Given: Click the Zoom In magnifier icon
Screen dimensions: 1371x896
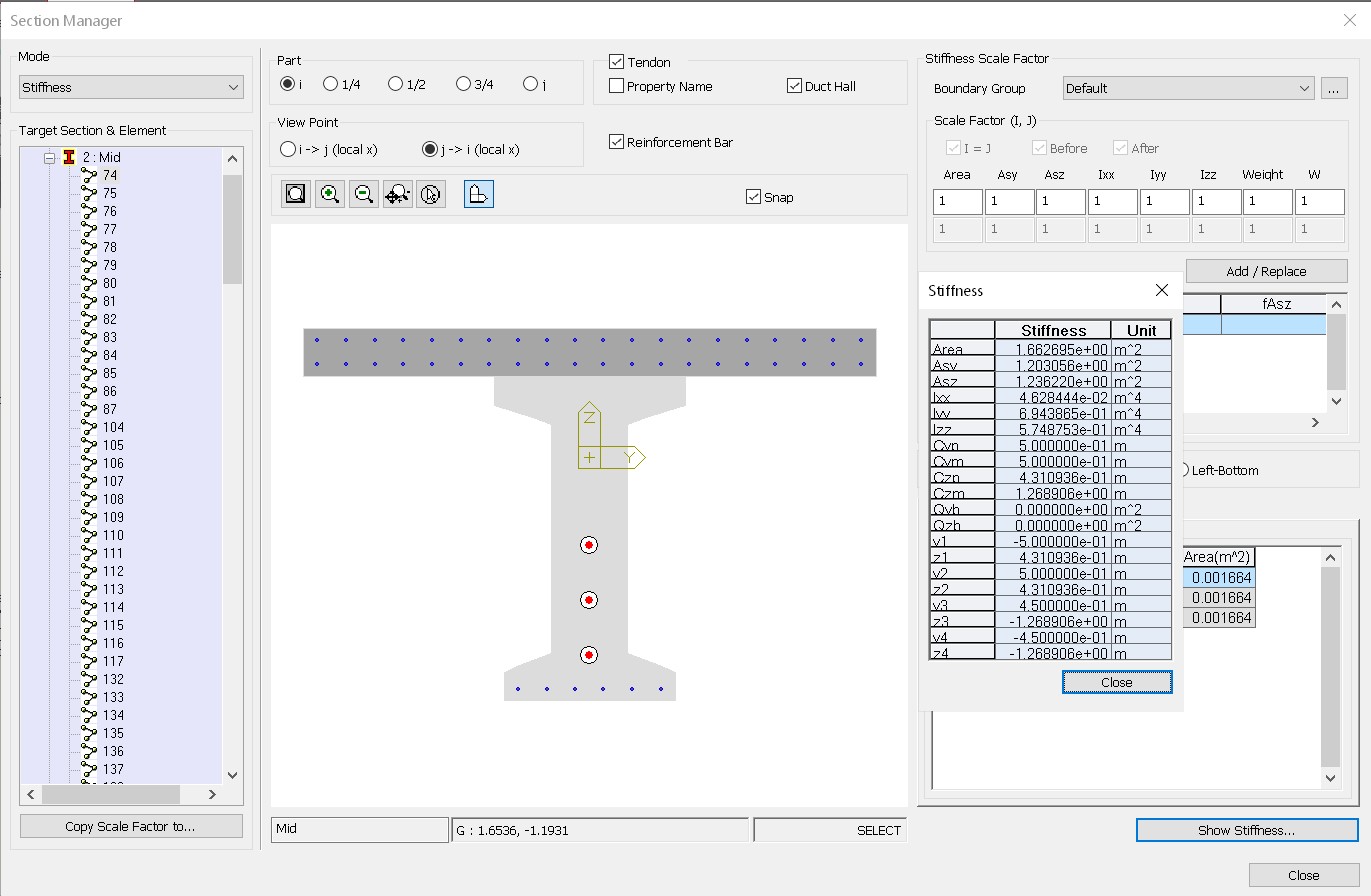Looking at the screenshot, I should 330,194.
